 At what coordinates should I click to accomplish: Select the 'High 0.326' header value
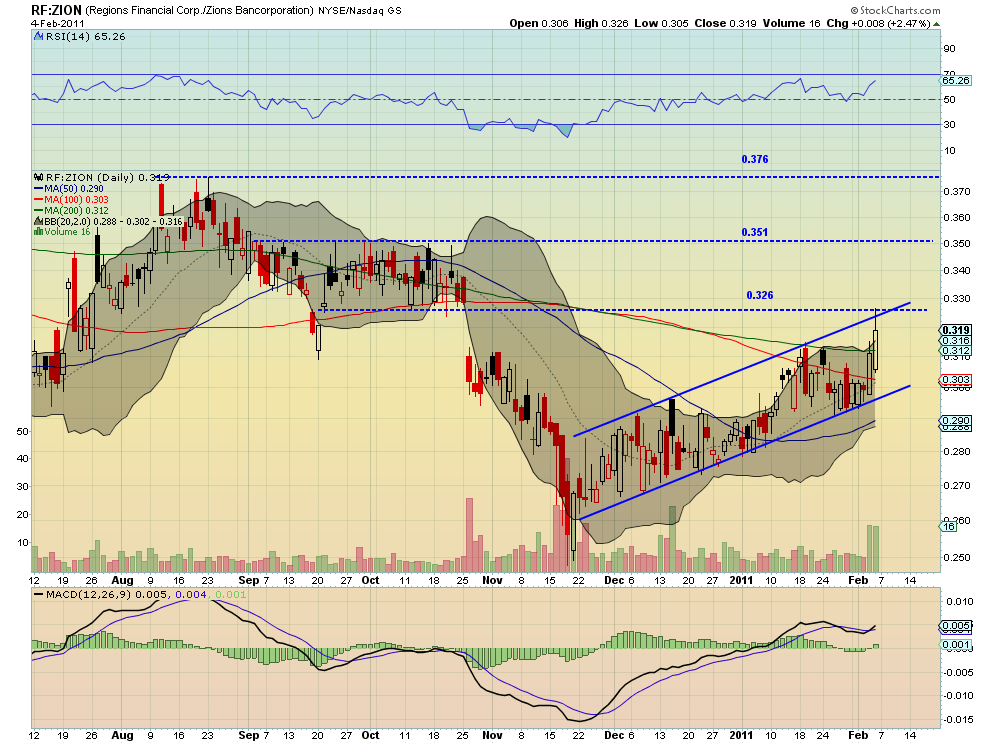[x=601, y=23]
